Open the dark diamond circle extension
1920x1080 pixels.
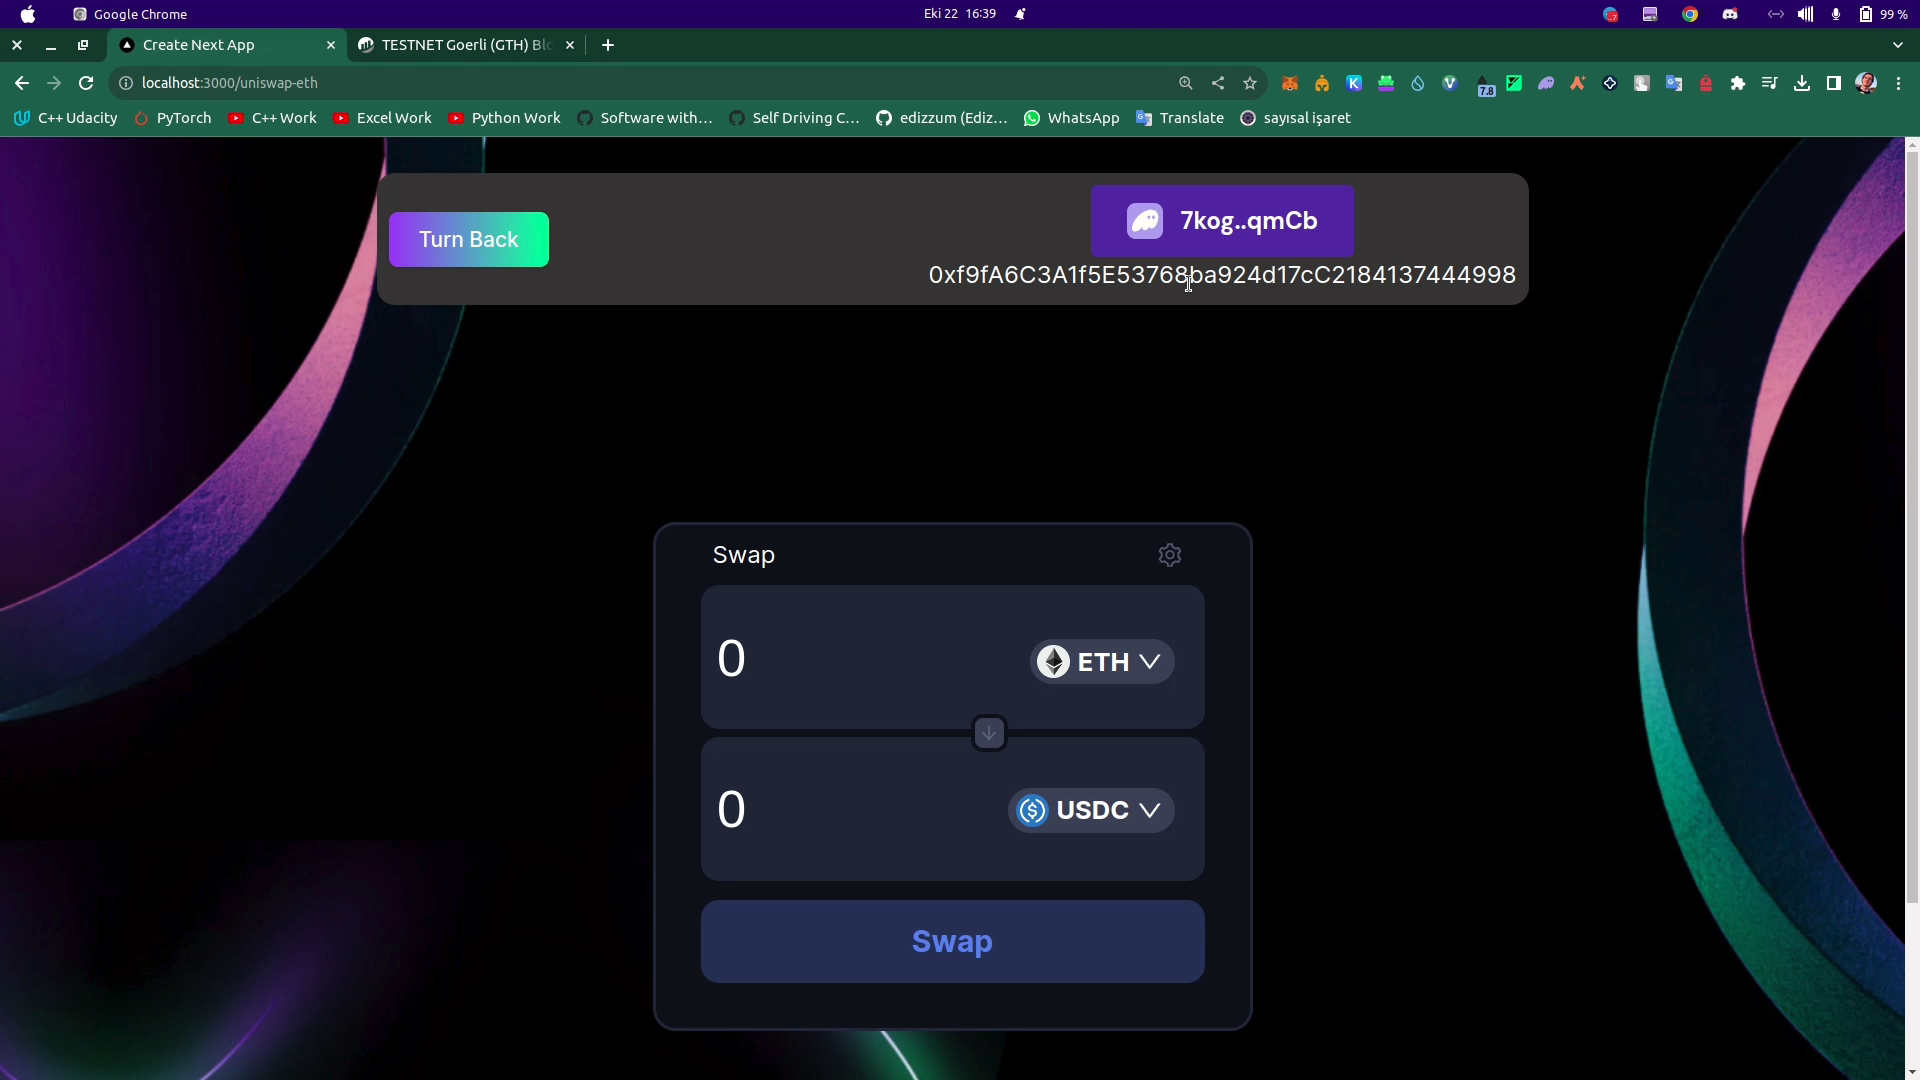[1610, 84]
